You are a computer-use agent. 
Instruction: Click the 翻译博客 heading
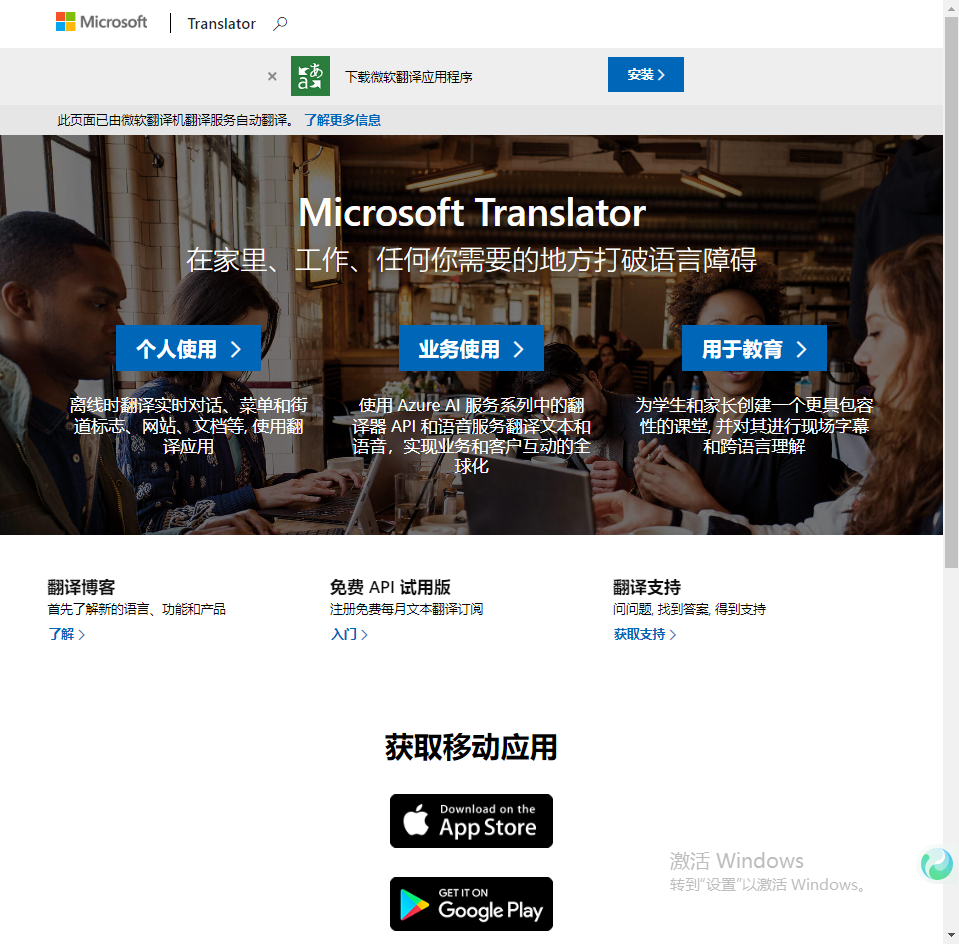(81, 587)
